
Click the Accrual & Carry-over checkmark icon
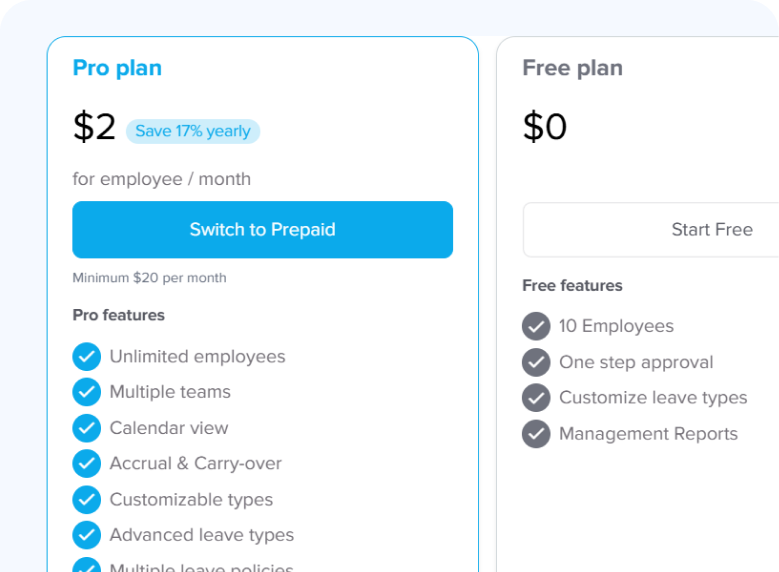point(87,464)
